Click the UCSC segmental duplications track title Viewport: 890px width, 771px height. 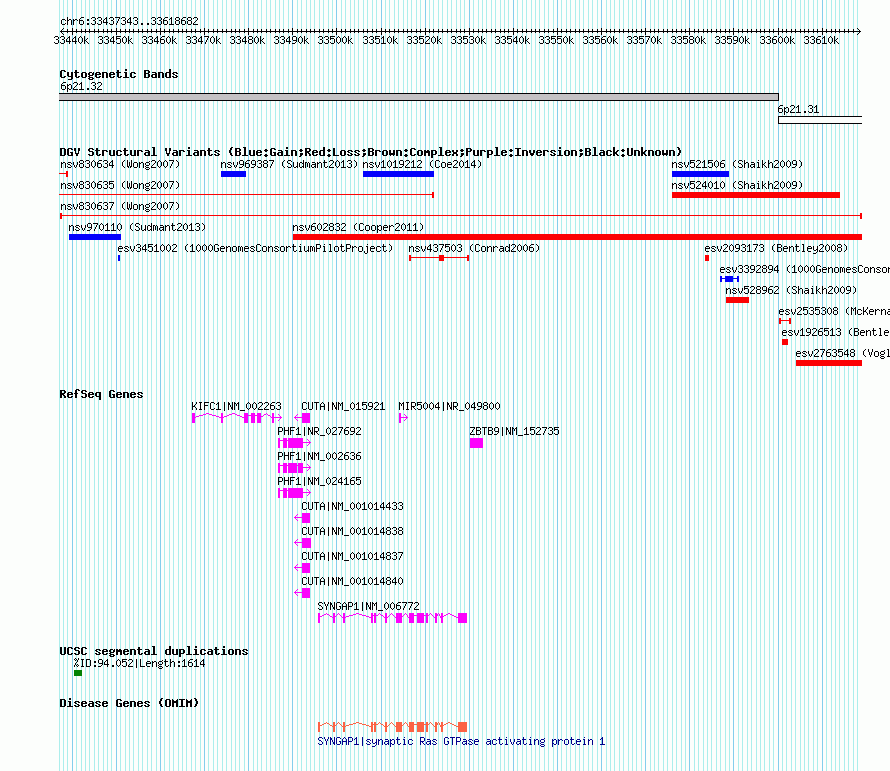[154, 651]
